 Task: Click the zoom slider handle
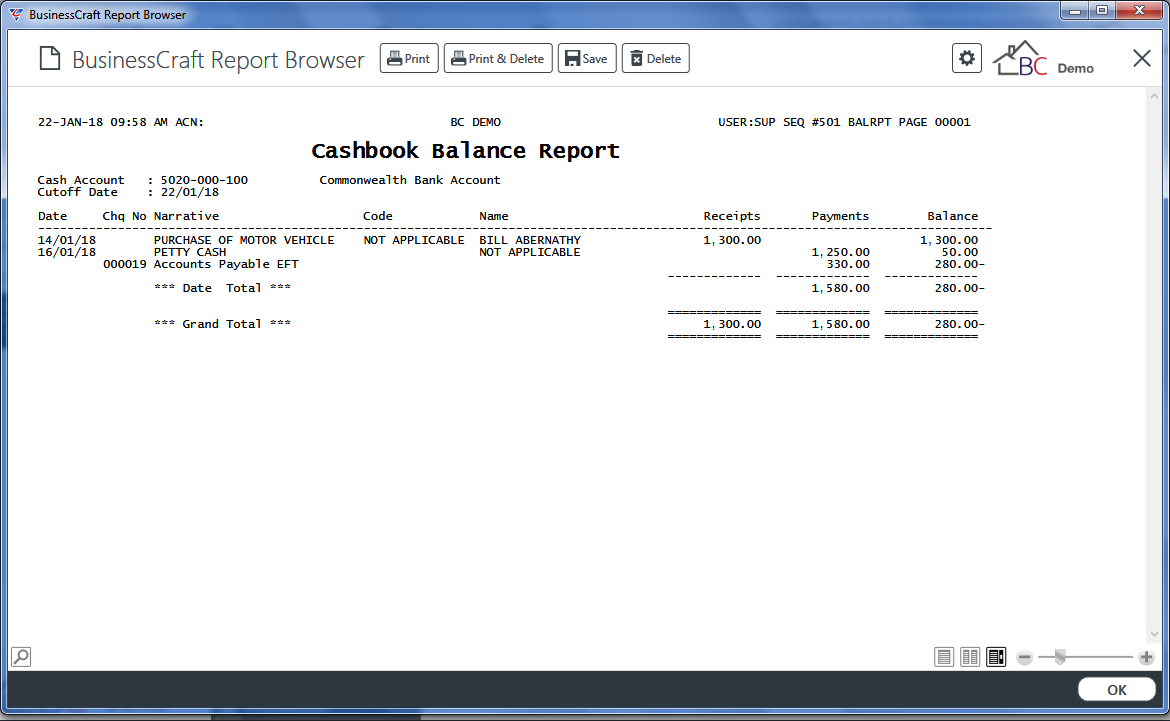coord(1060,657)
